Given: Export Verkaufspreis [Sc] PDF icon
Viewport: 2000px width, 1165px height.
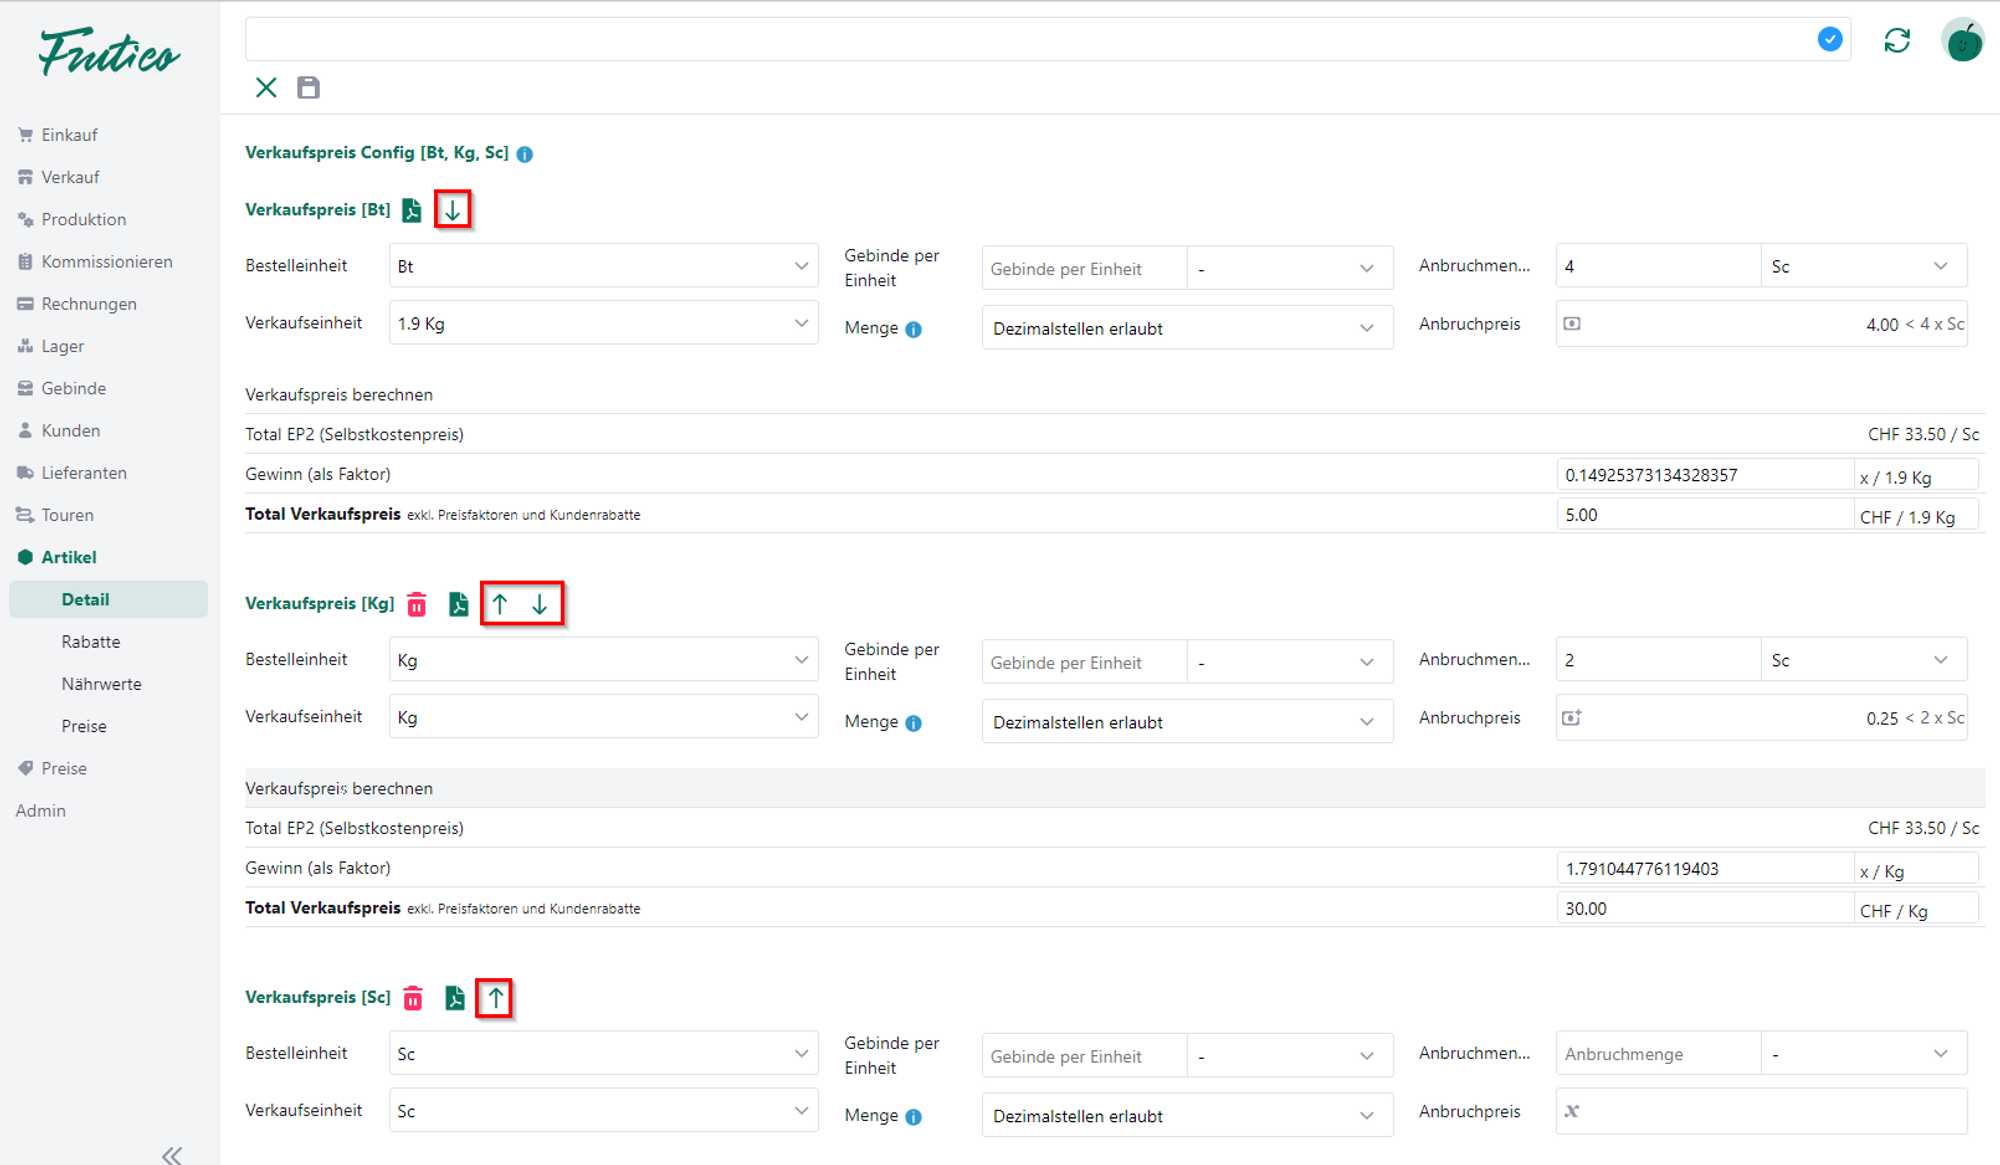Looking at the screenshot, I should point(455,998).
